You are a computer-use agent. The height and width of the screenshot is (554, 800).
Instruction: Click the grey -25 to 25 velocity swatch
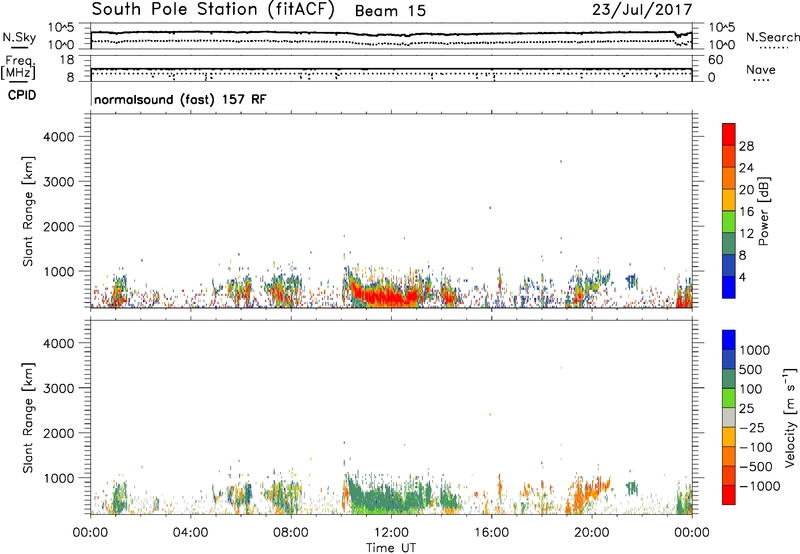pos(729,418)
